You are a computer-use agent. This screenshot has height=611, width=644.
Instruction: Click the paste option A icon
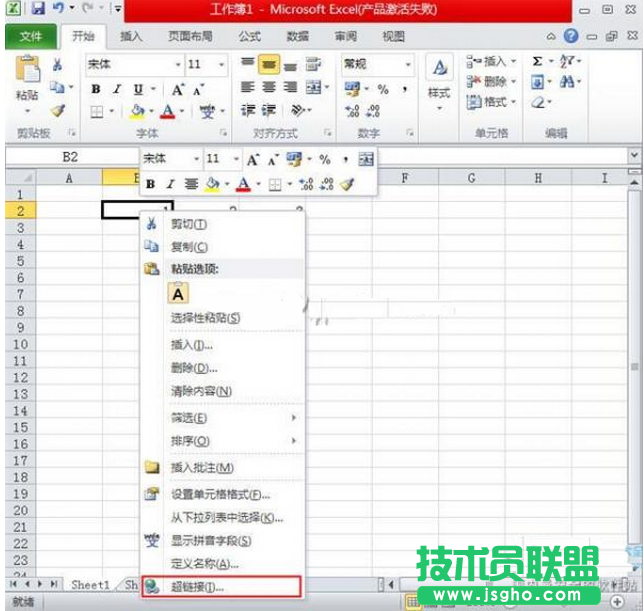[178, 293]
